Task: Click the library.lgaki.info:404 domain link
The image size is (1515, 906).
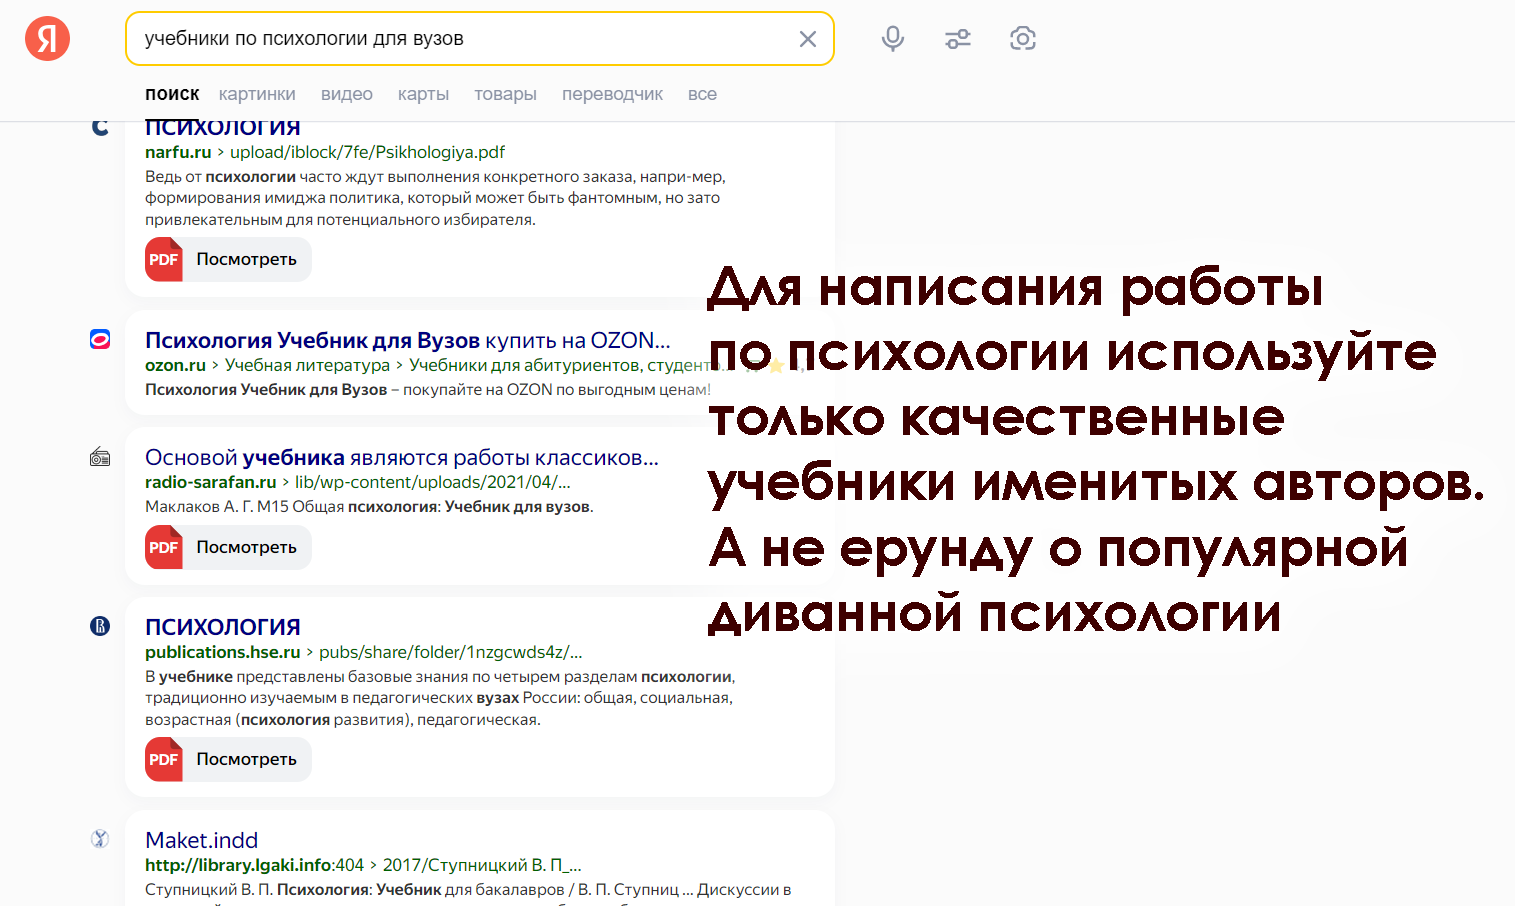Action: (x=254, y=865)
